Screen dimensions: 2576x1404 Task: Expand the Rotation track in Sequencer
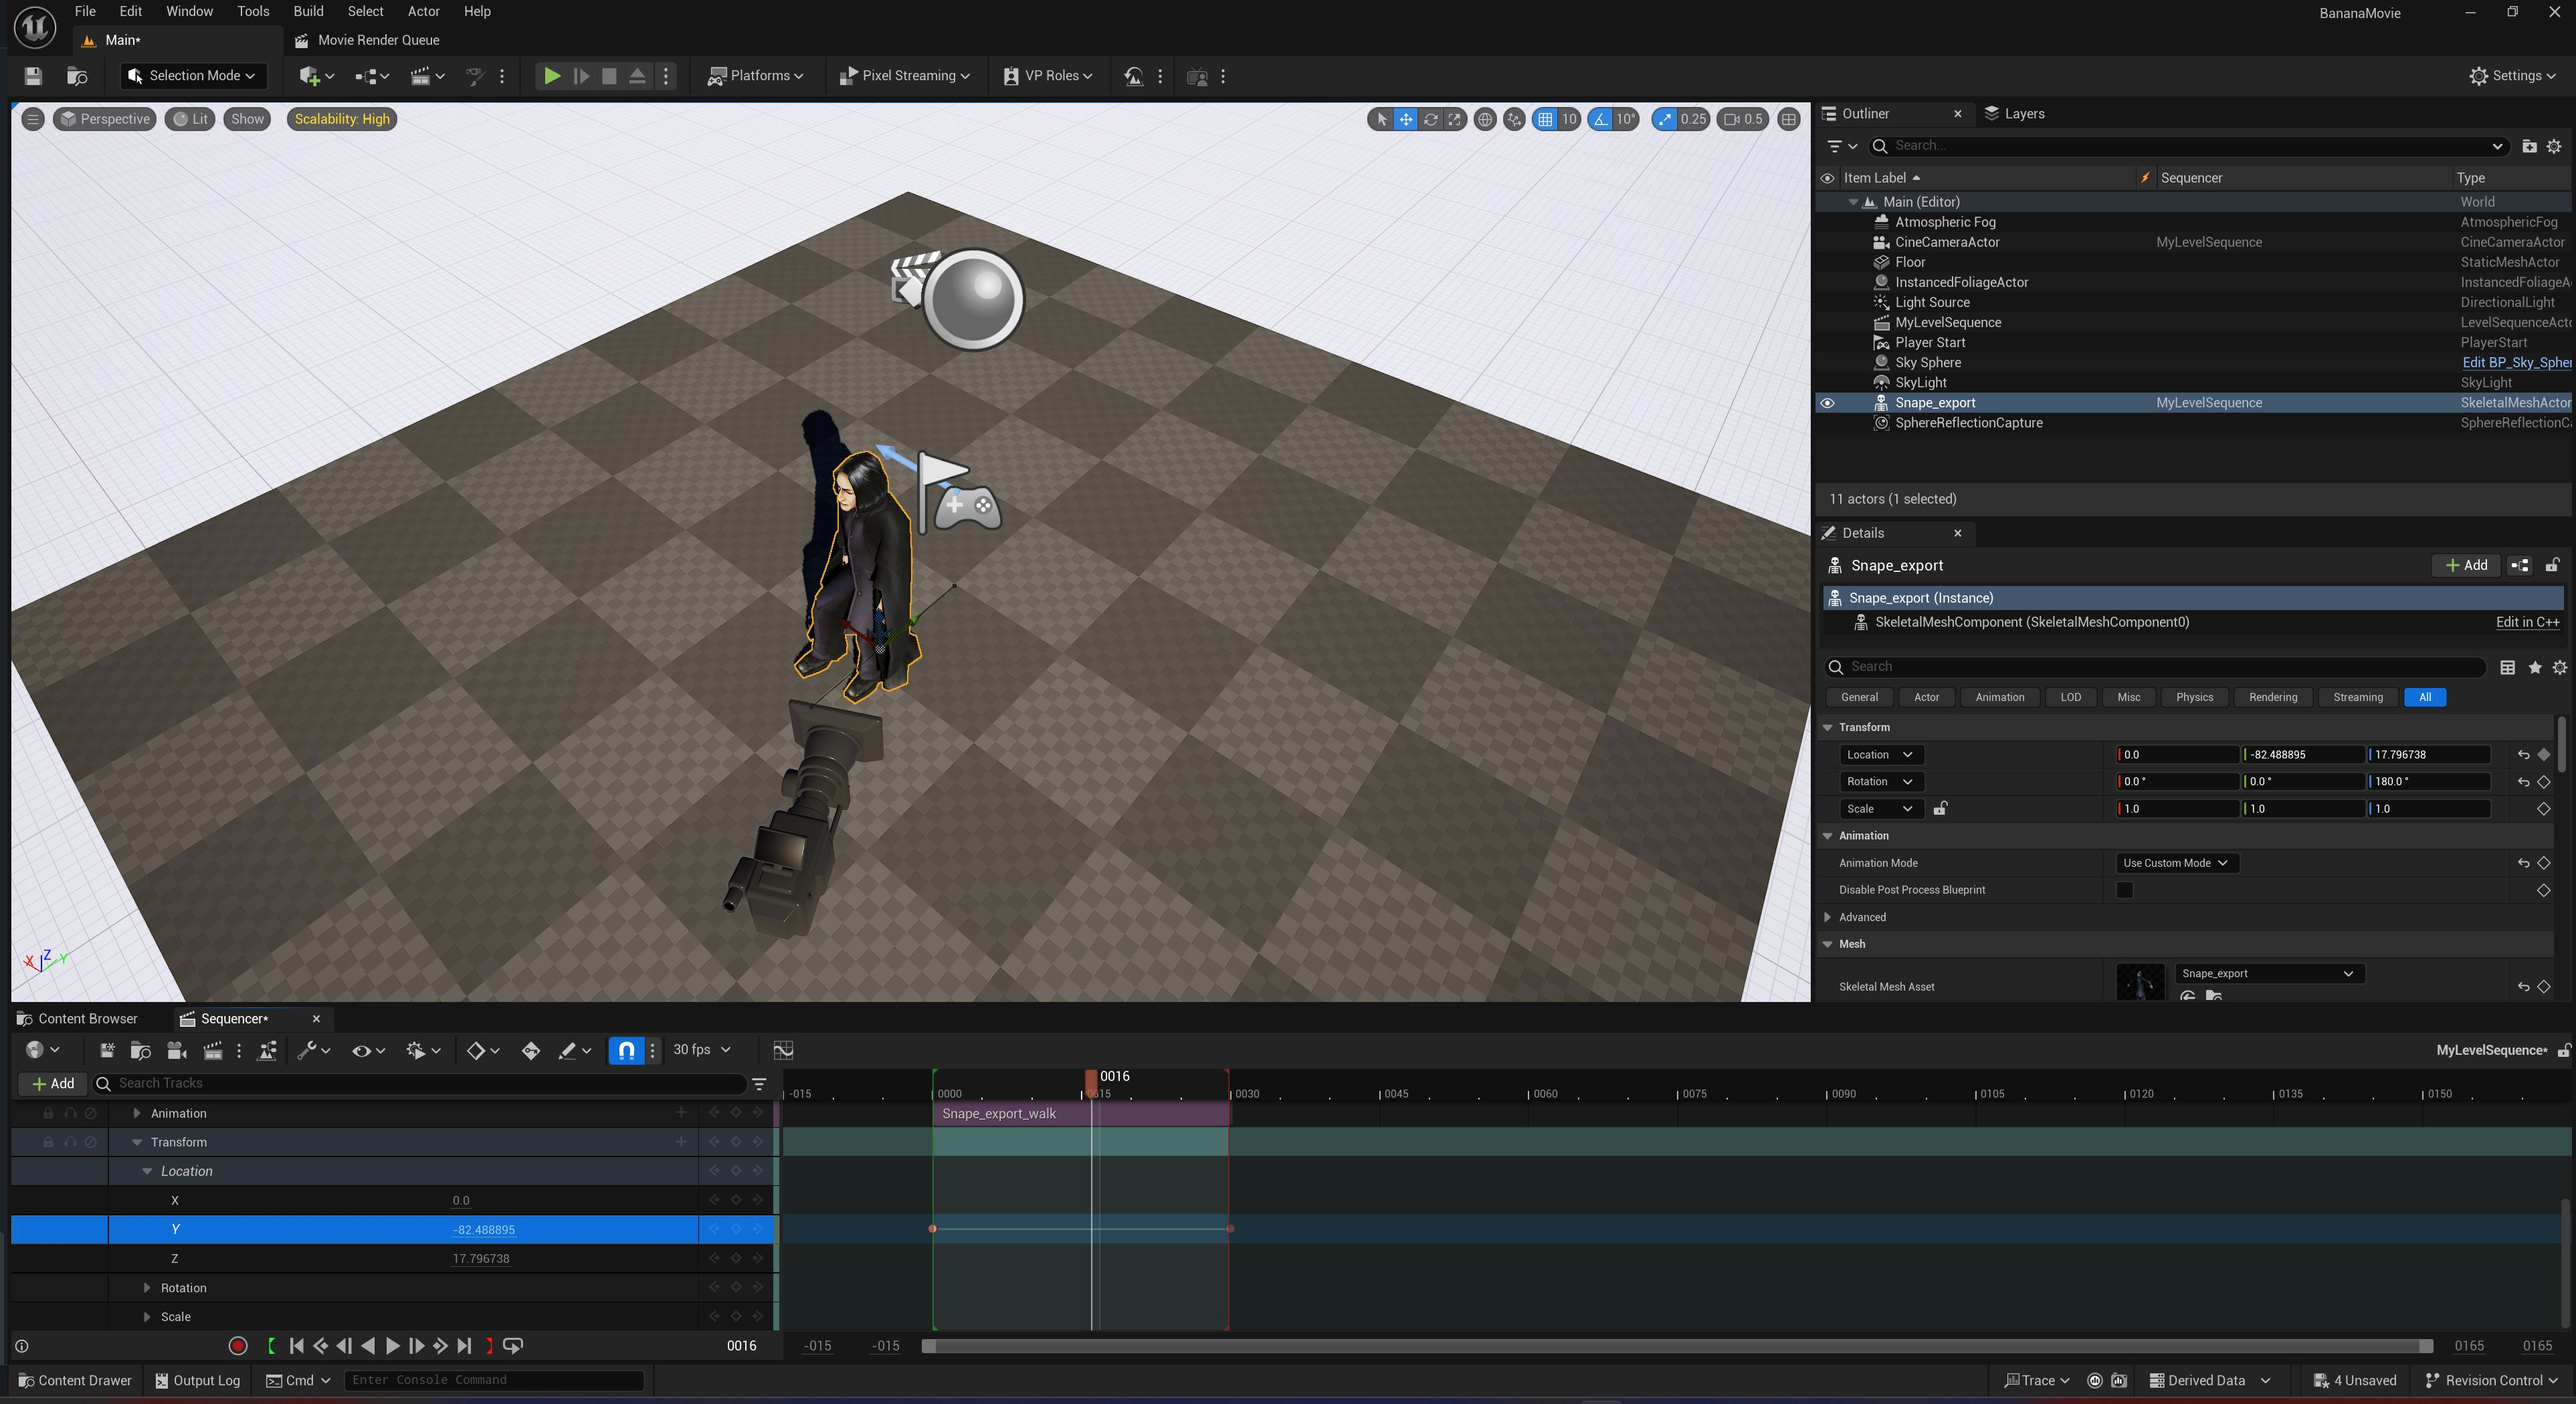click(147, 1288)
